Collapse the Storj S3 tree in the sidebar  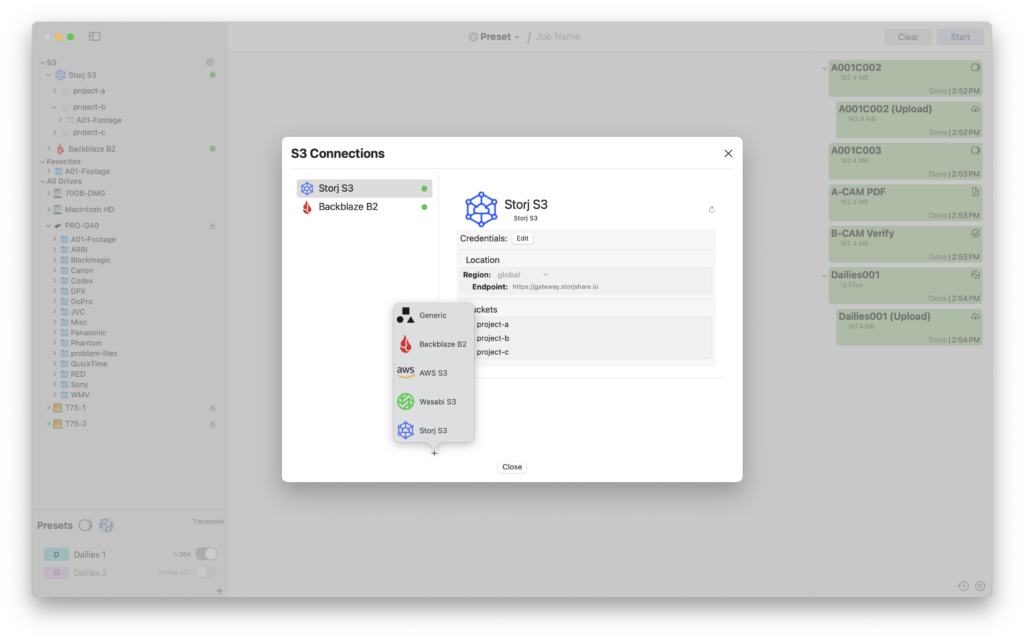(x=48, y=75)
